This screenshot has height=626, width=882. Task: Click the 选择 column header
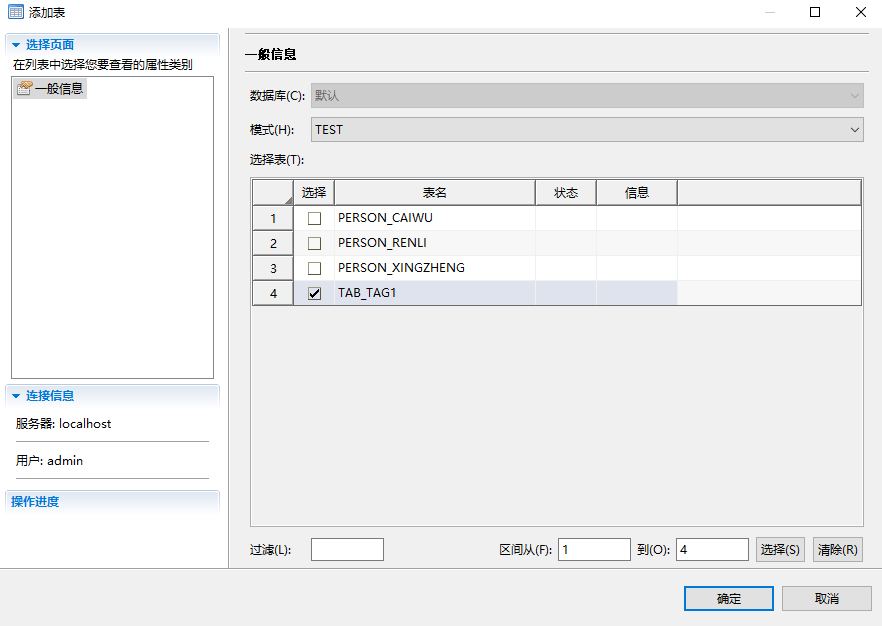click(x=314, y=193)
